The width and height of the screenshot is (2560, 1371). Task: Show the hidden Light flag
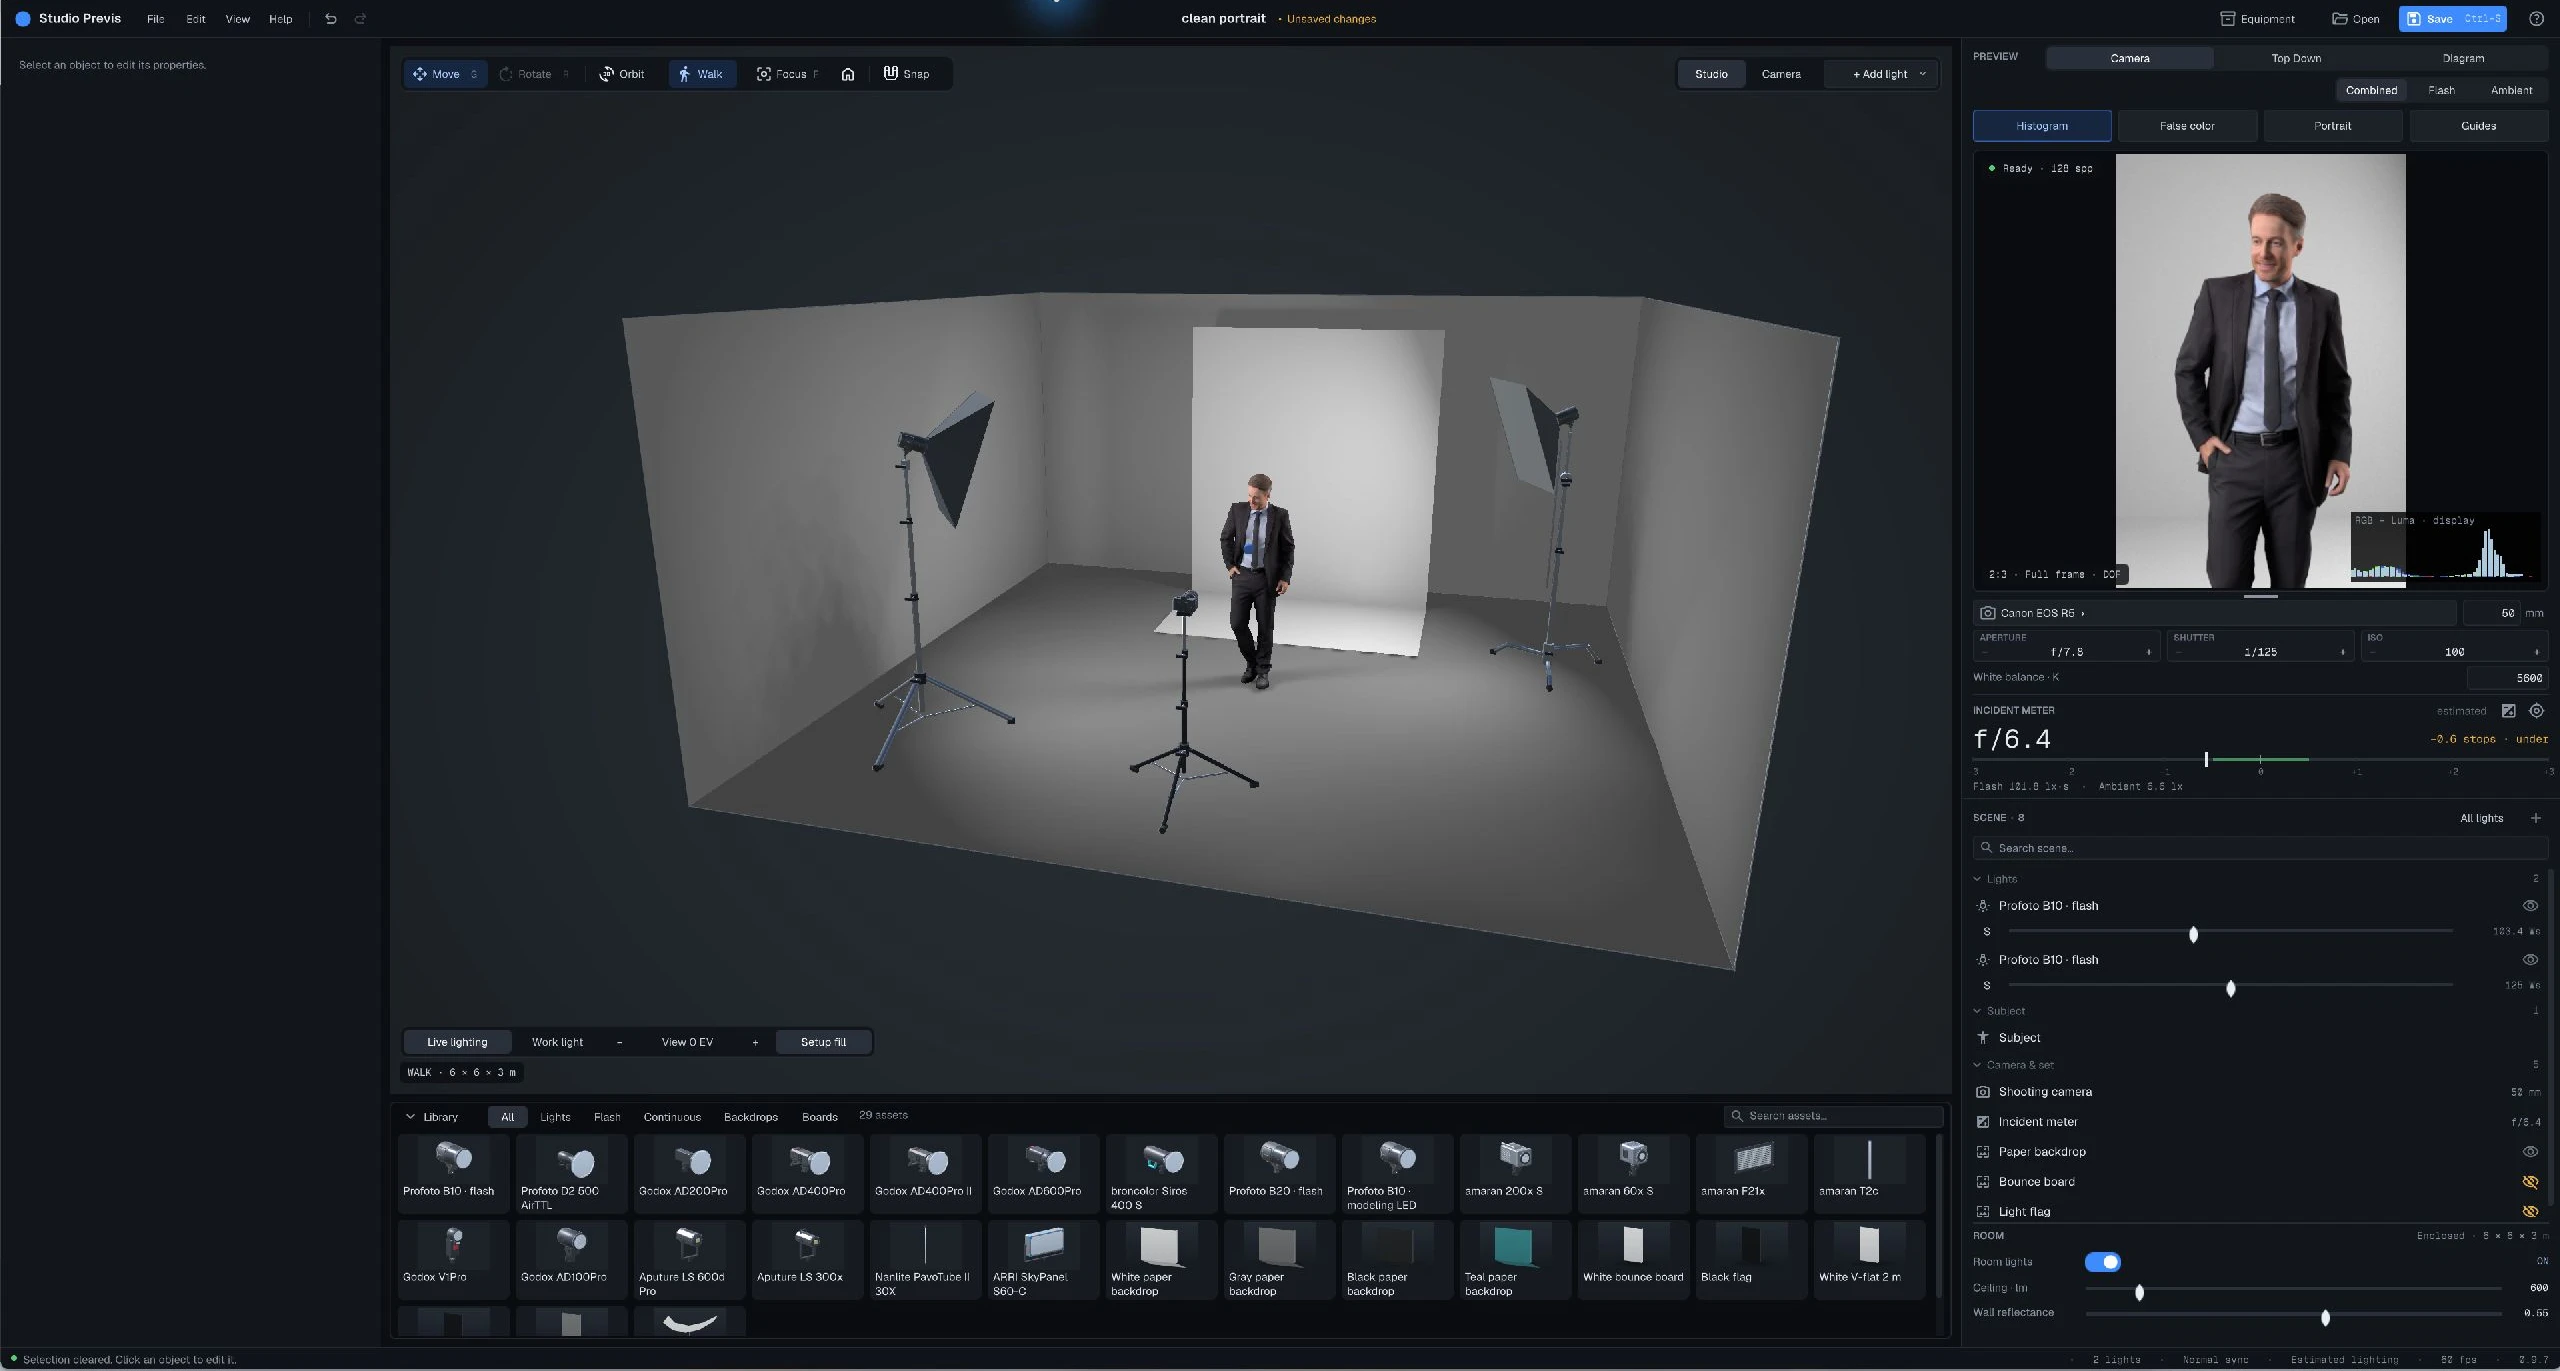(x=2530, y=1212)
